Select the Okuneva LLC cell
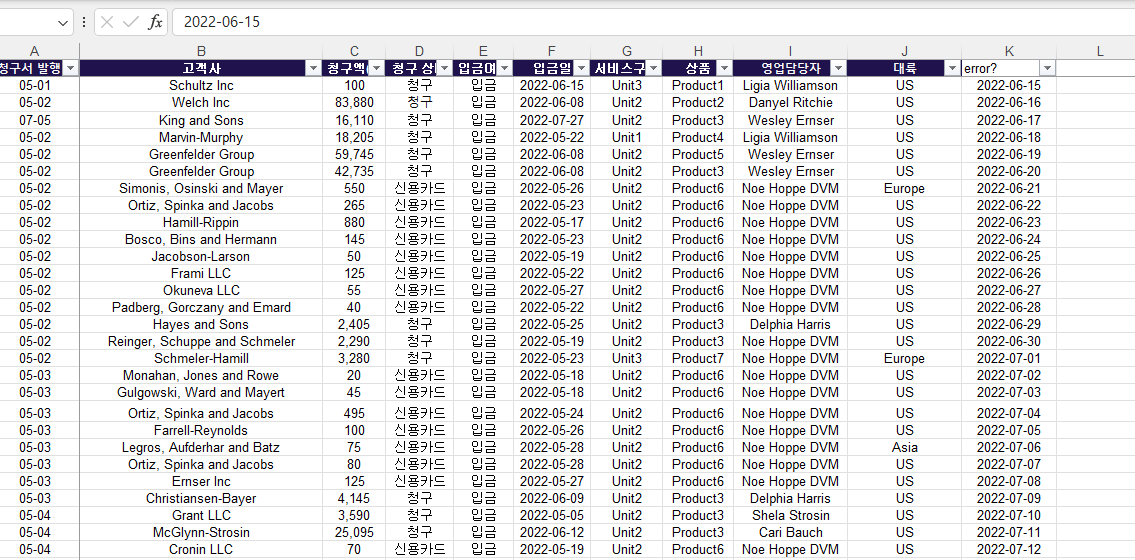The image size is (1135, 560). (x=201, y=290)
